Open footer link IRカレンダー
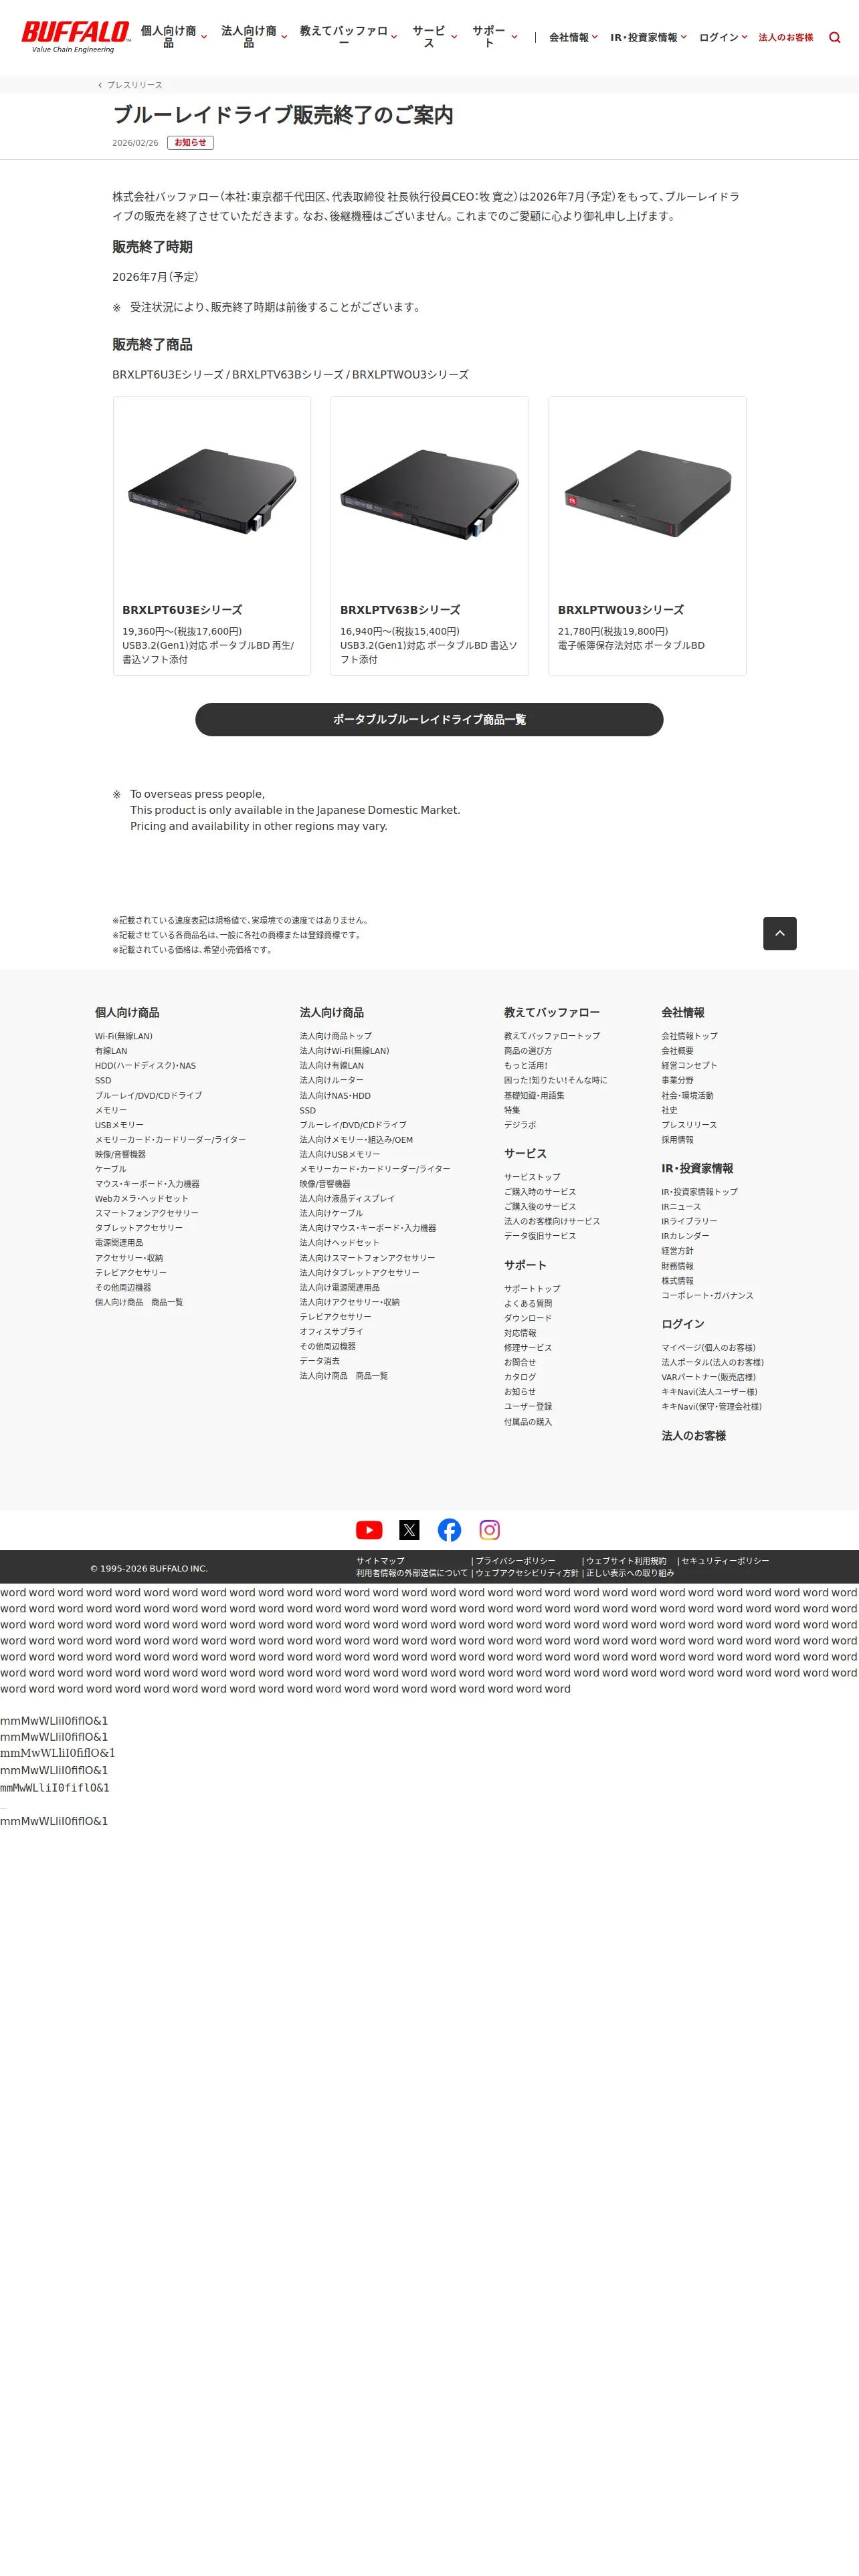Image resolution: width=859 pixels, height=2576 pixels. coord(685,1236)
